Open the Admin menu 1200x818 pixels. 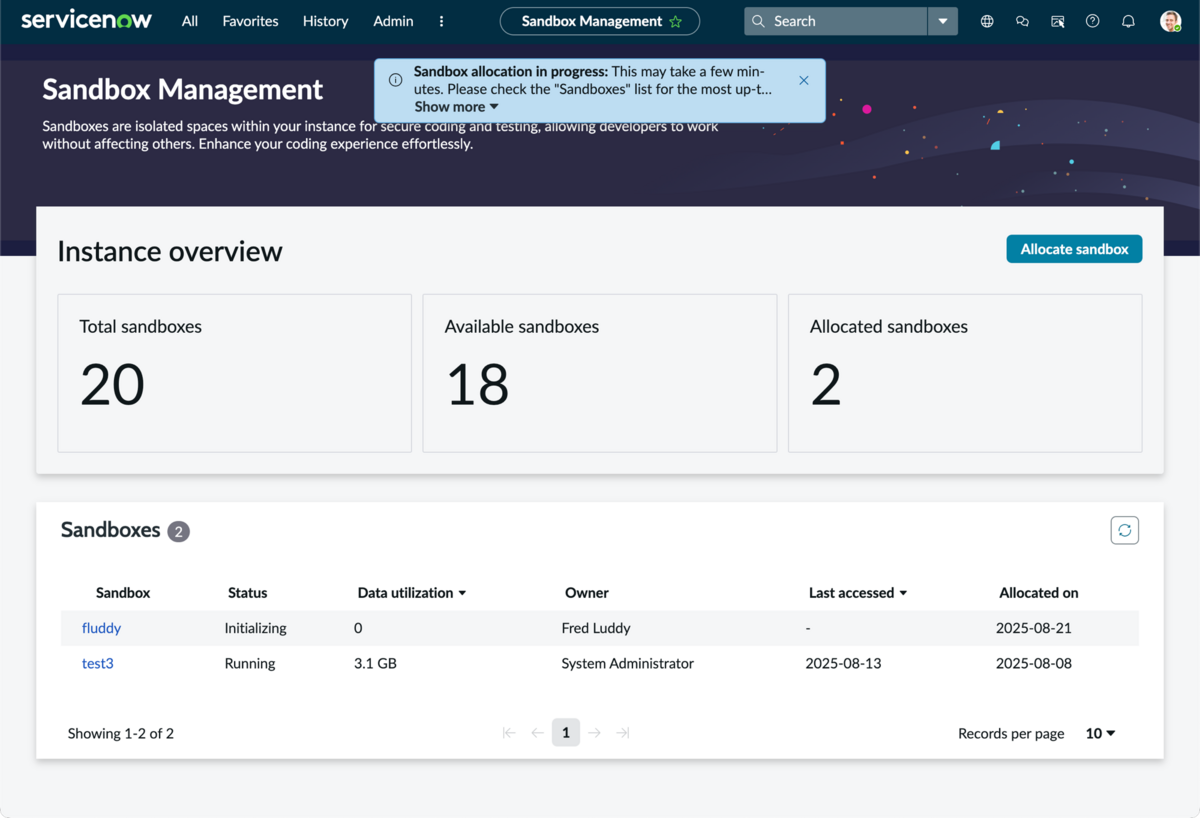click(x=393, y=21)
